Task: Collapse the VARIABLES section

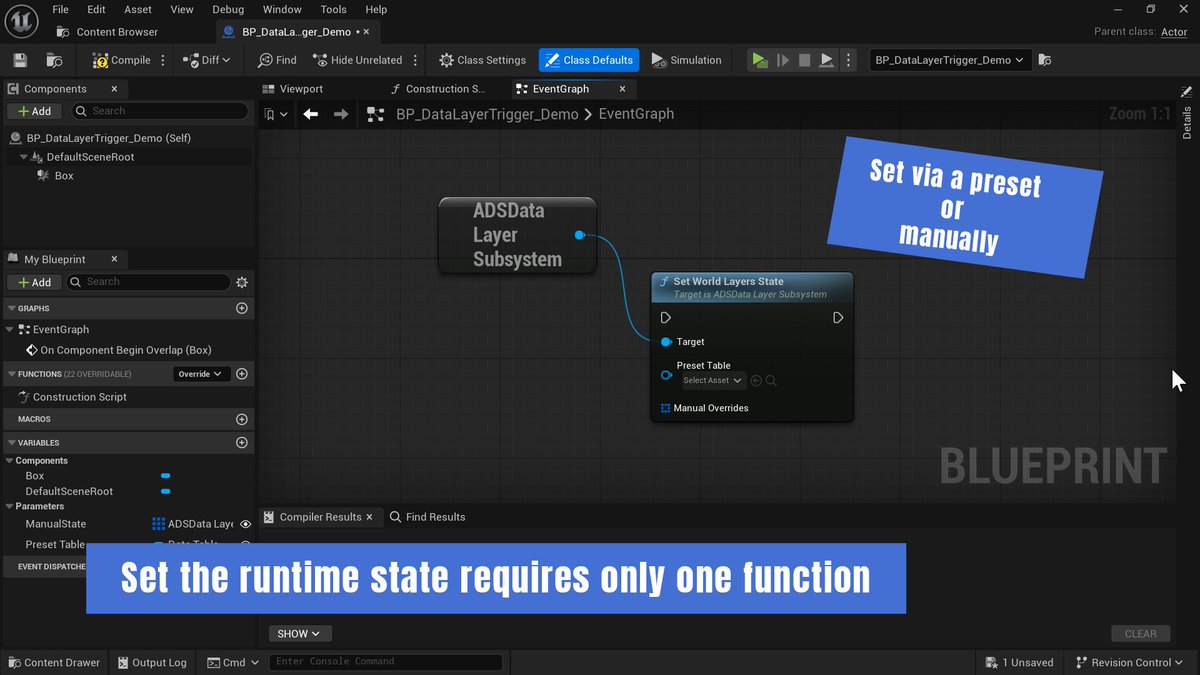Action: (10, 442)
